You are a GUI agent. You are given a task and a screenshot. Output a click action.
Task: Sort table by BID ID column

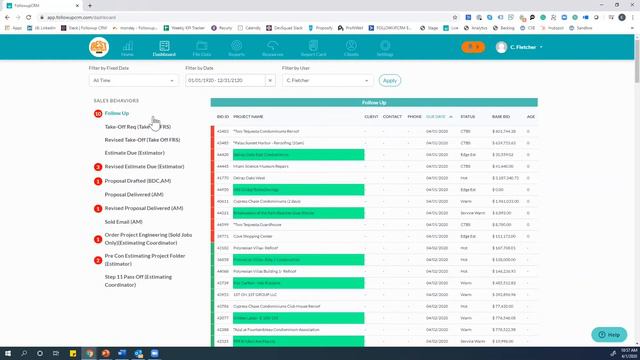pyautogui.click(x=222, y=117)
